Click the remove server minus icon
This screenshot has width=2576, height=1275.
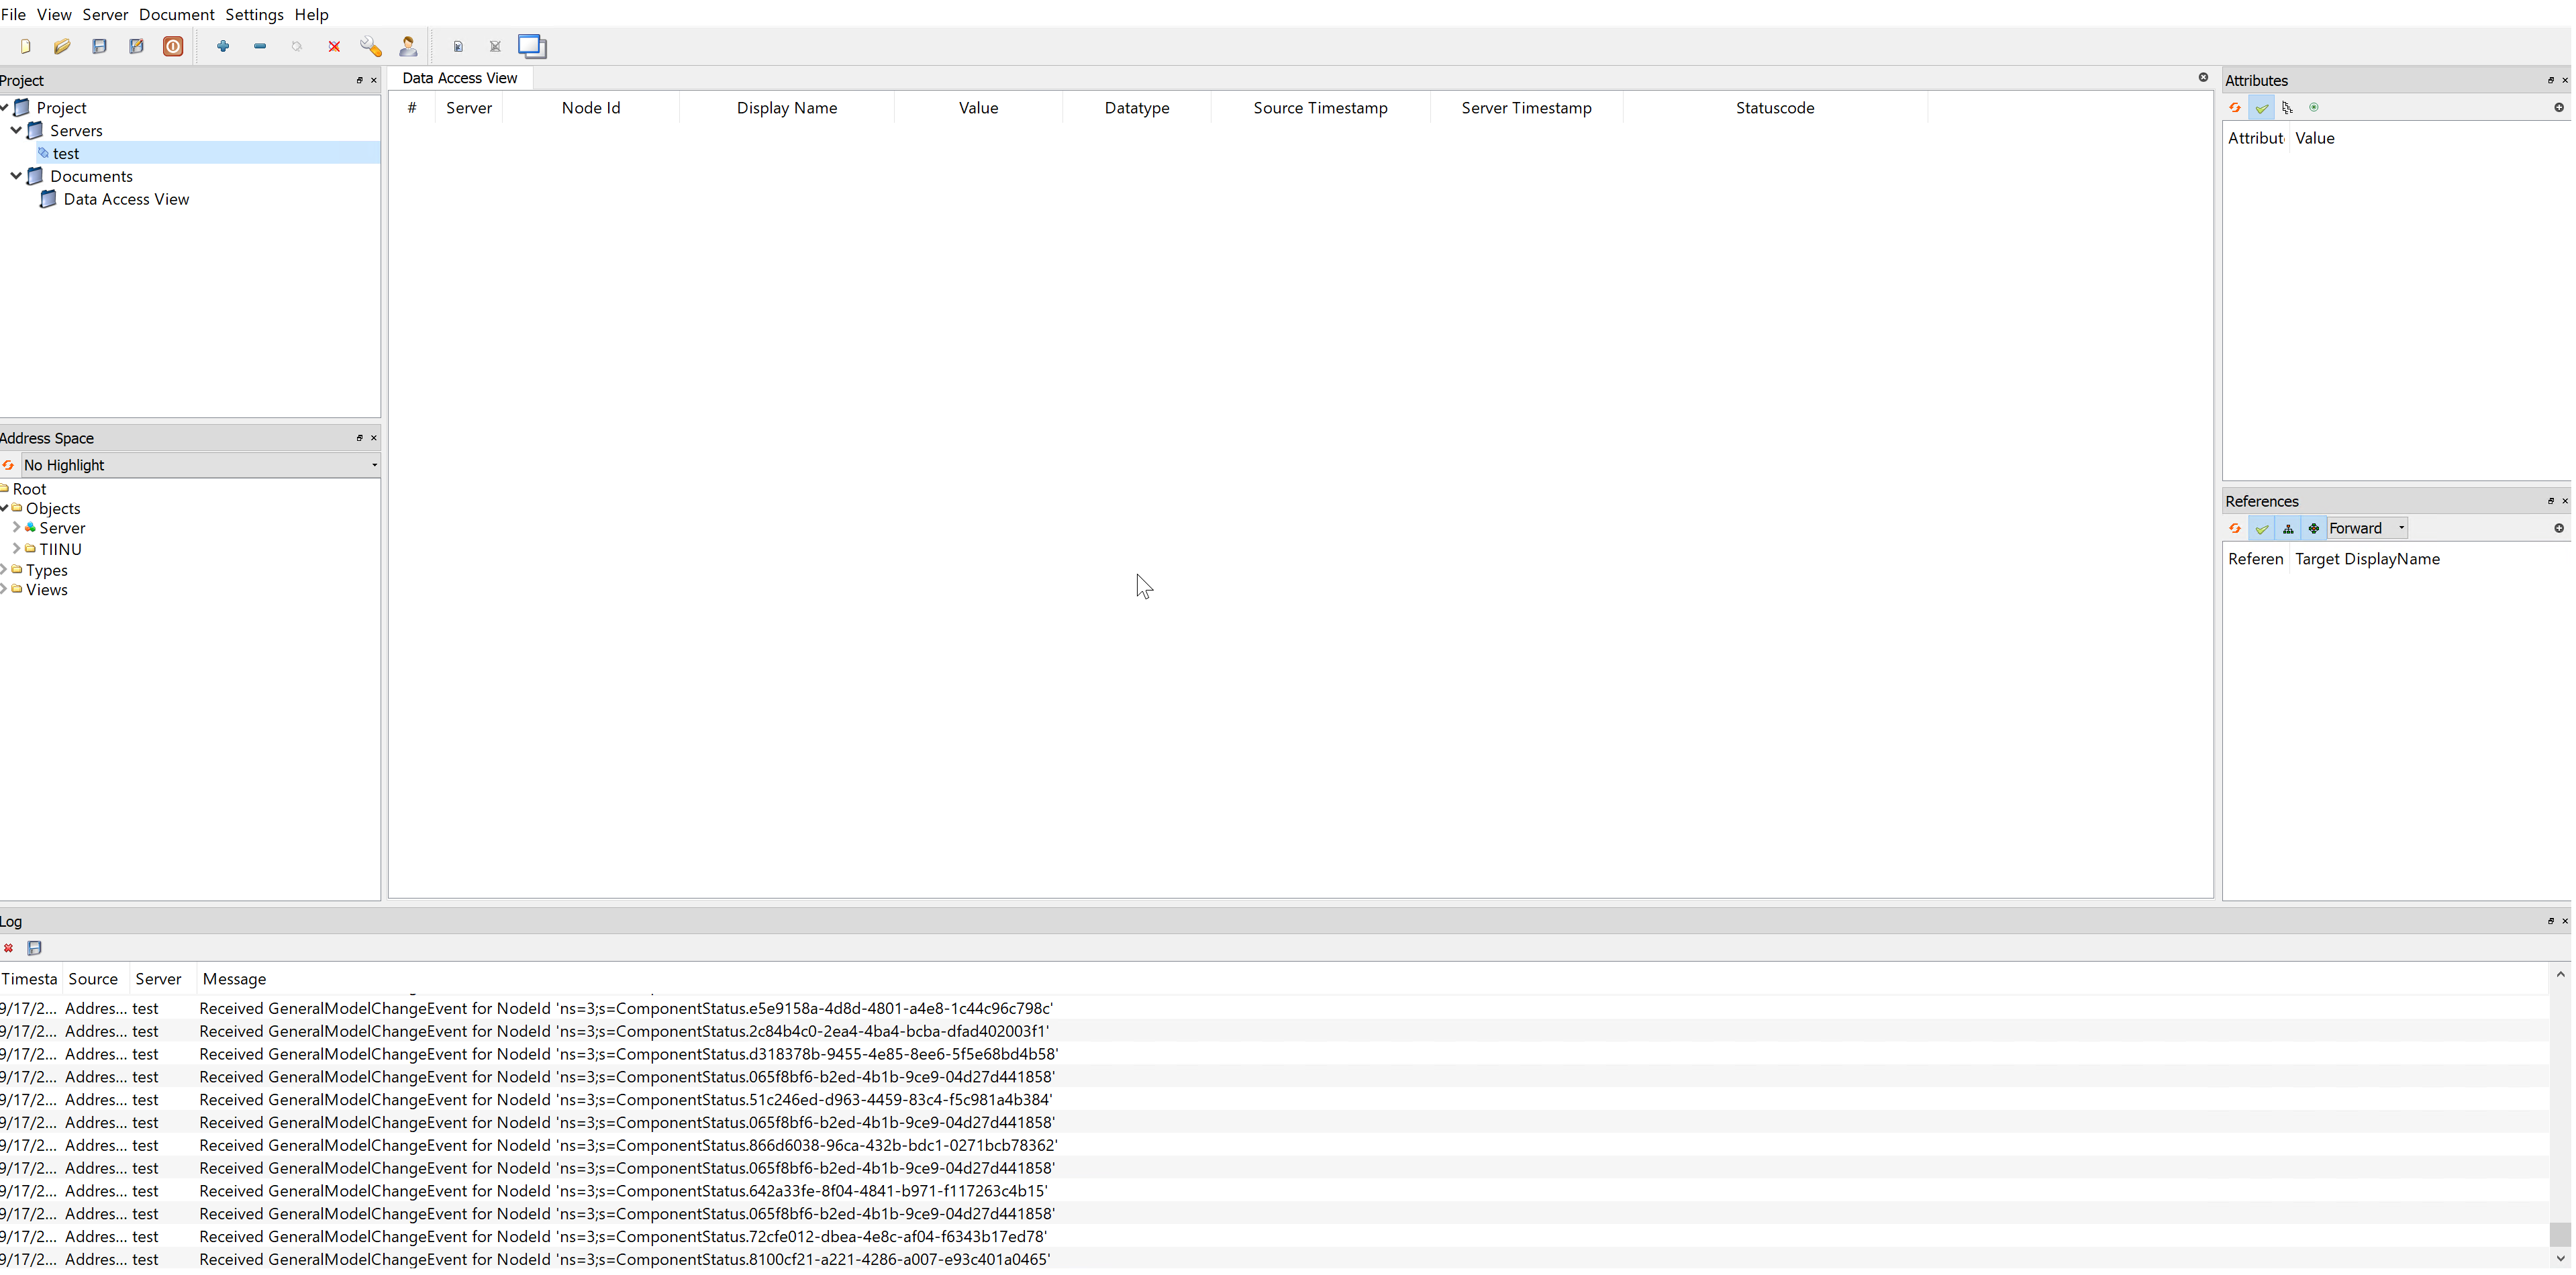click(260, 46)
